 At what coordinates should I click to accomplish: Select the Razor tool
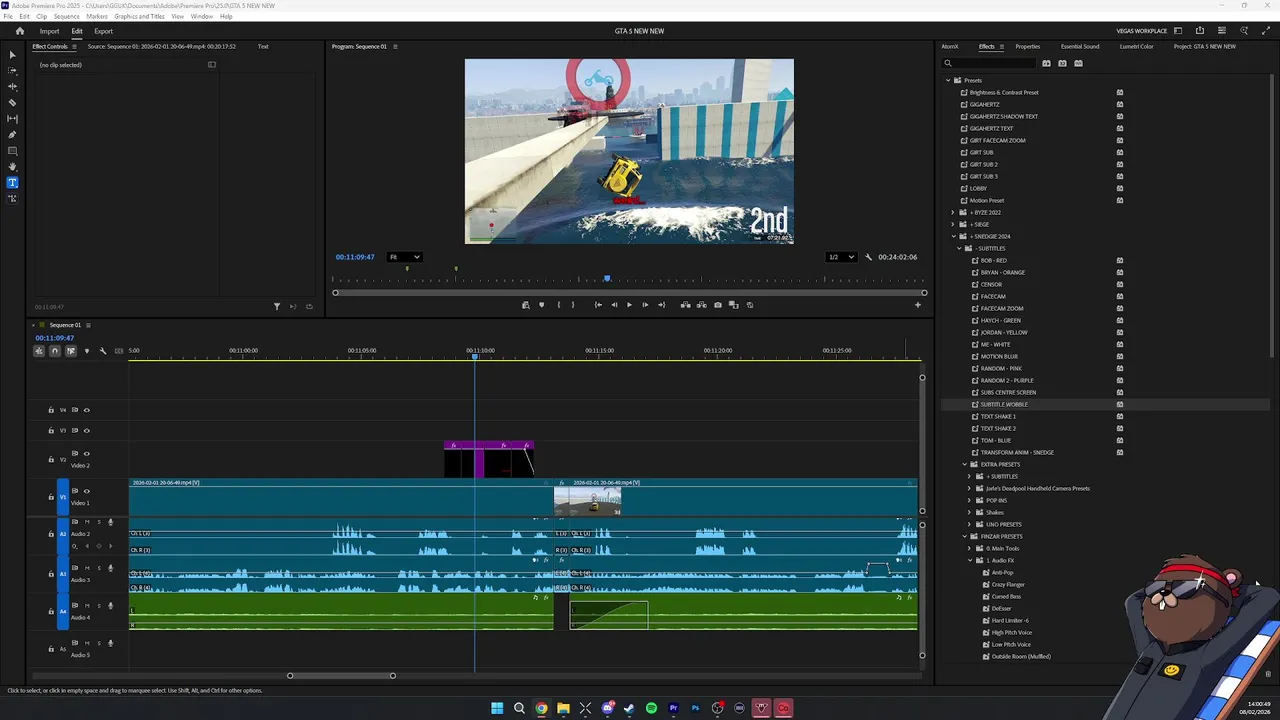[12, 103]
